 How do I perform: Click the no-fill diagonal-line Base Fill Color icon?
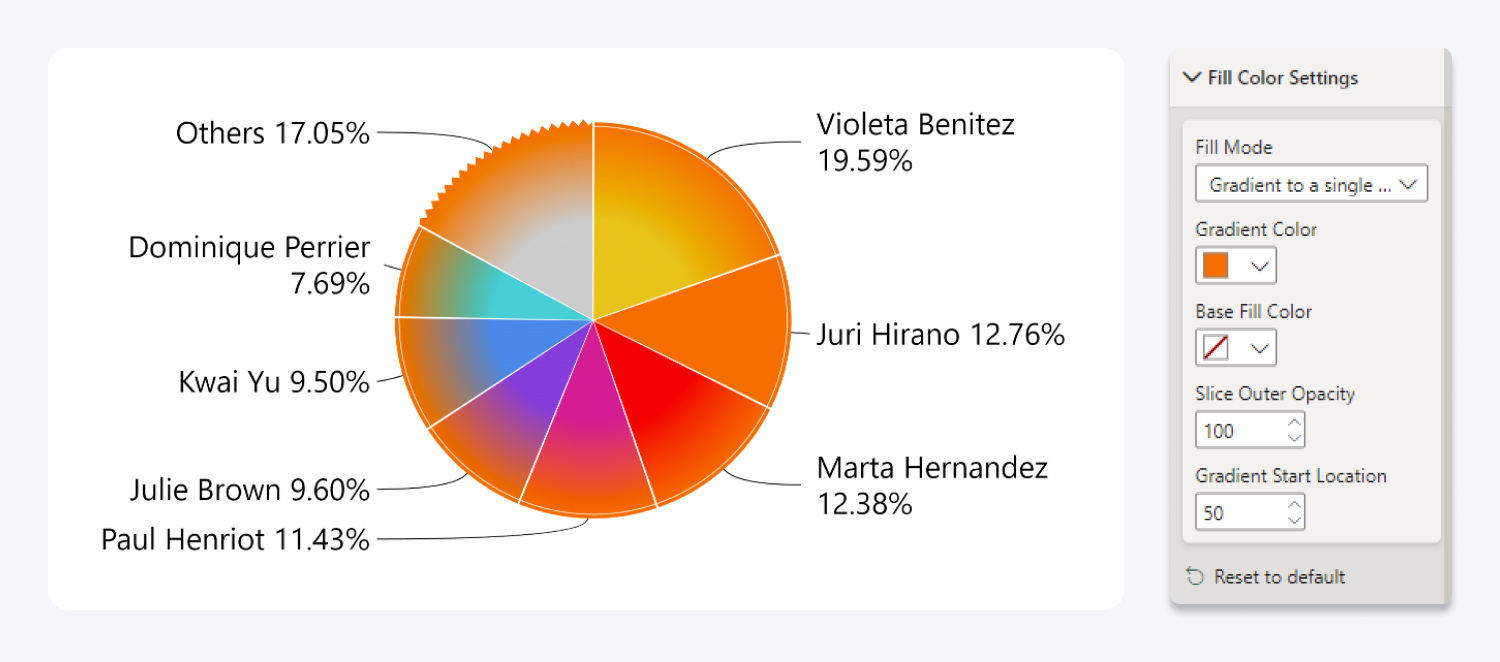tap(1218, 347)
